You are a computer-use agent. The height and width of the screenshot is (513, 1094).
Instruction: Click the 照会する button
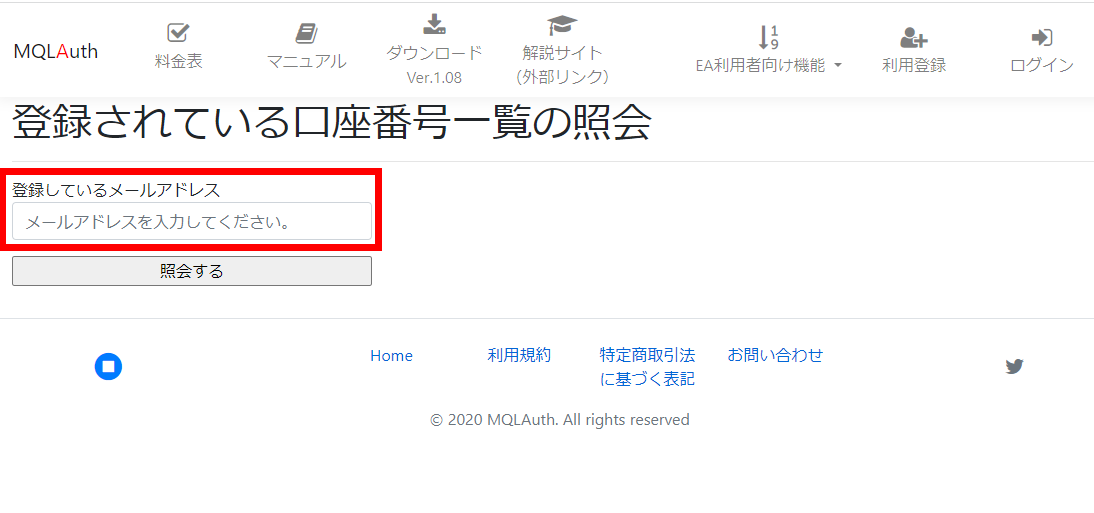pyautogui.click(x=192, y=272)
